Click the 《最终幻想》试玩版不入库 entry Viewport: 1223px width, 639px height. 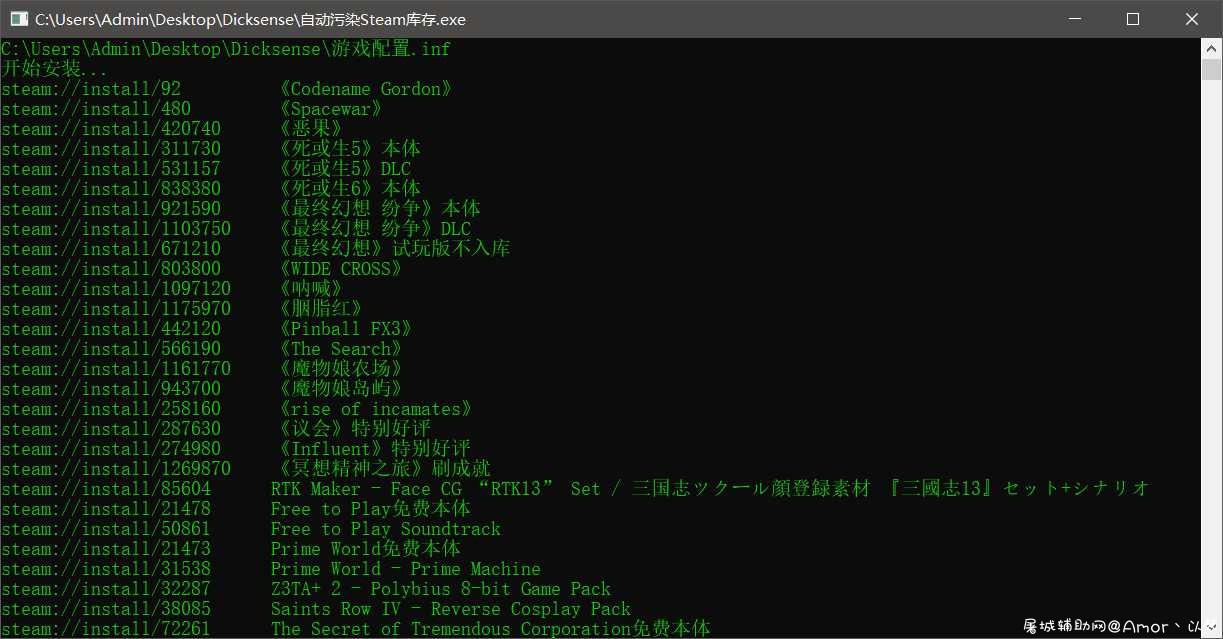pyautogui.click(x=396, y=249)
